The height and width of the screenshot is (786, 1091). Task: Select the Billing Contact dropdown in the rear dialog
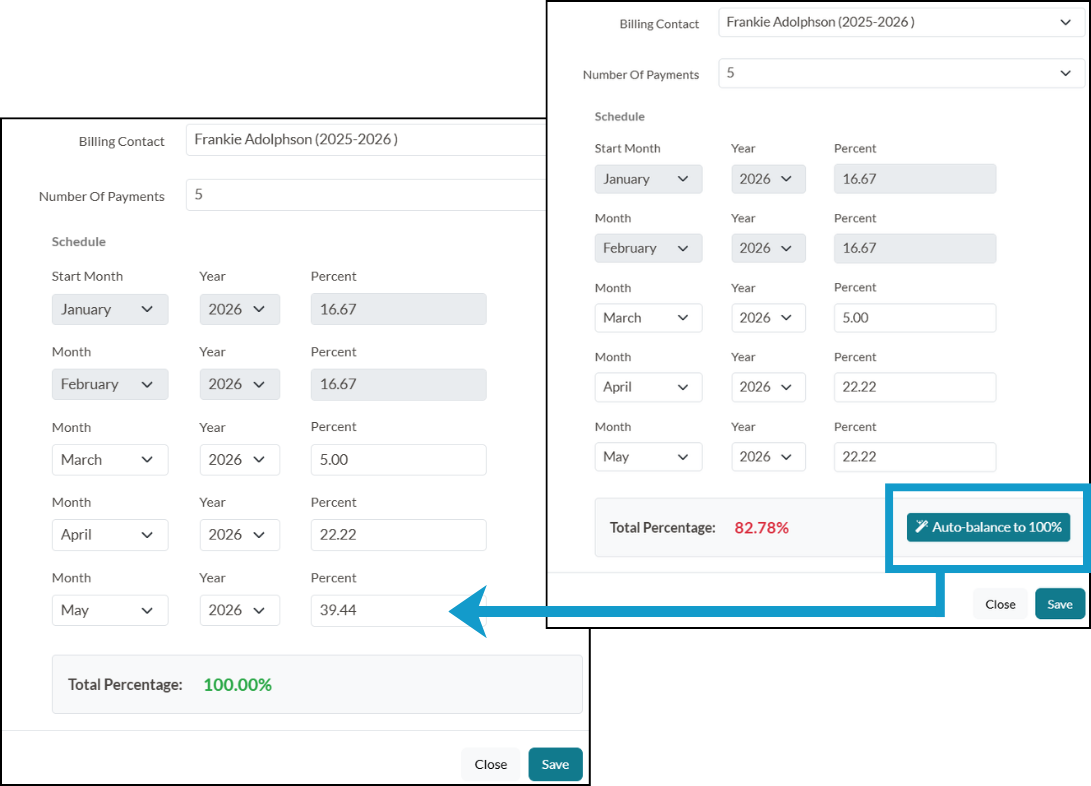900,22
